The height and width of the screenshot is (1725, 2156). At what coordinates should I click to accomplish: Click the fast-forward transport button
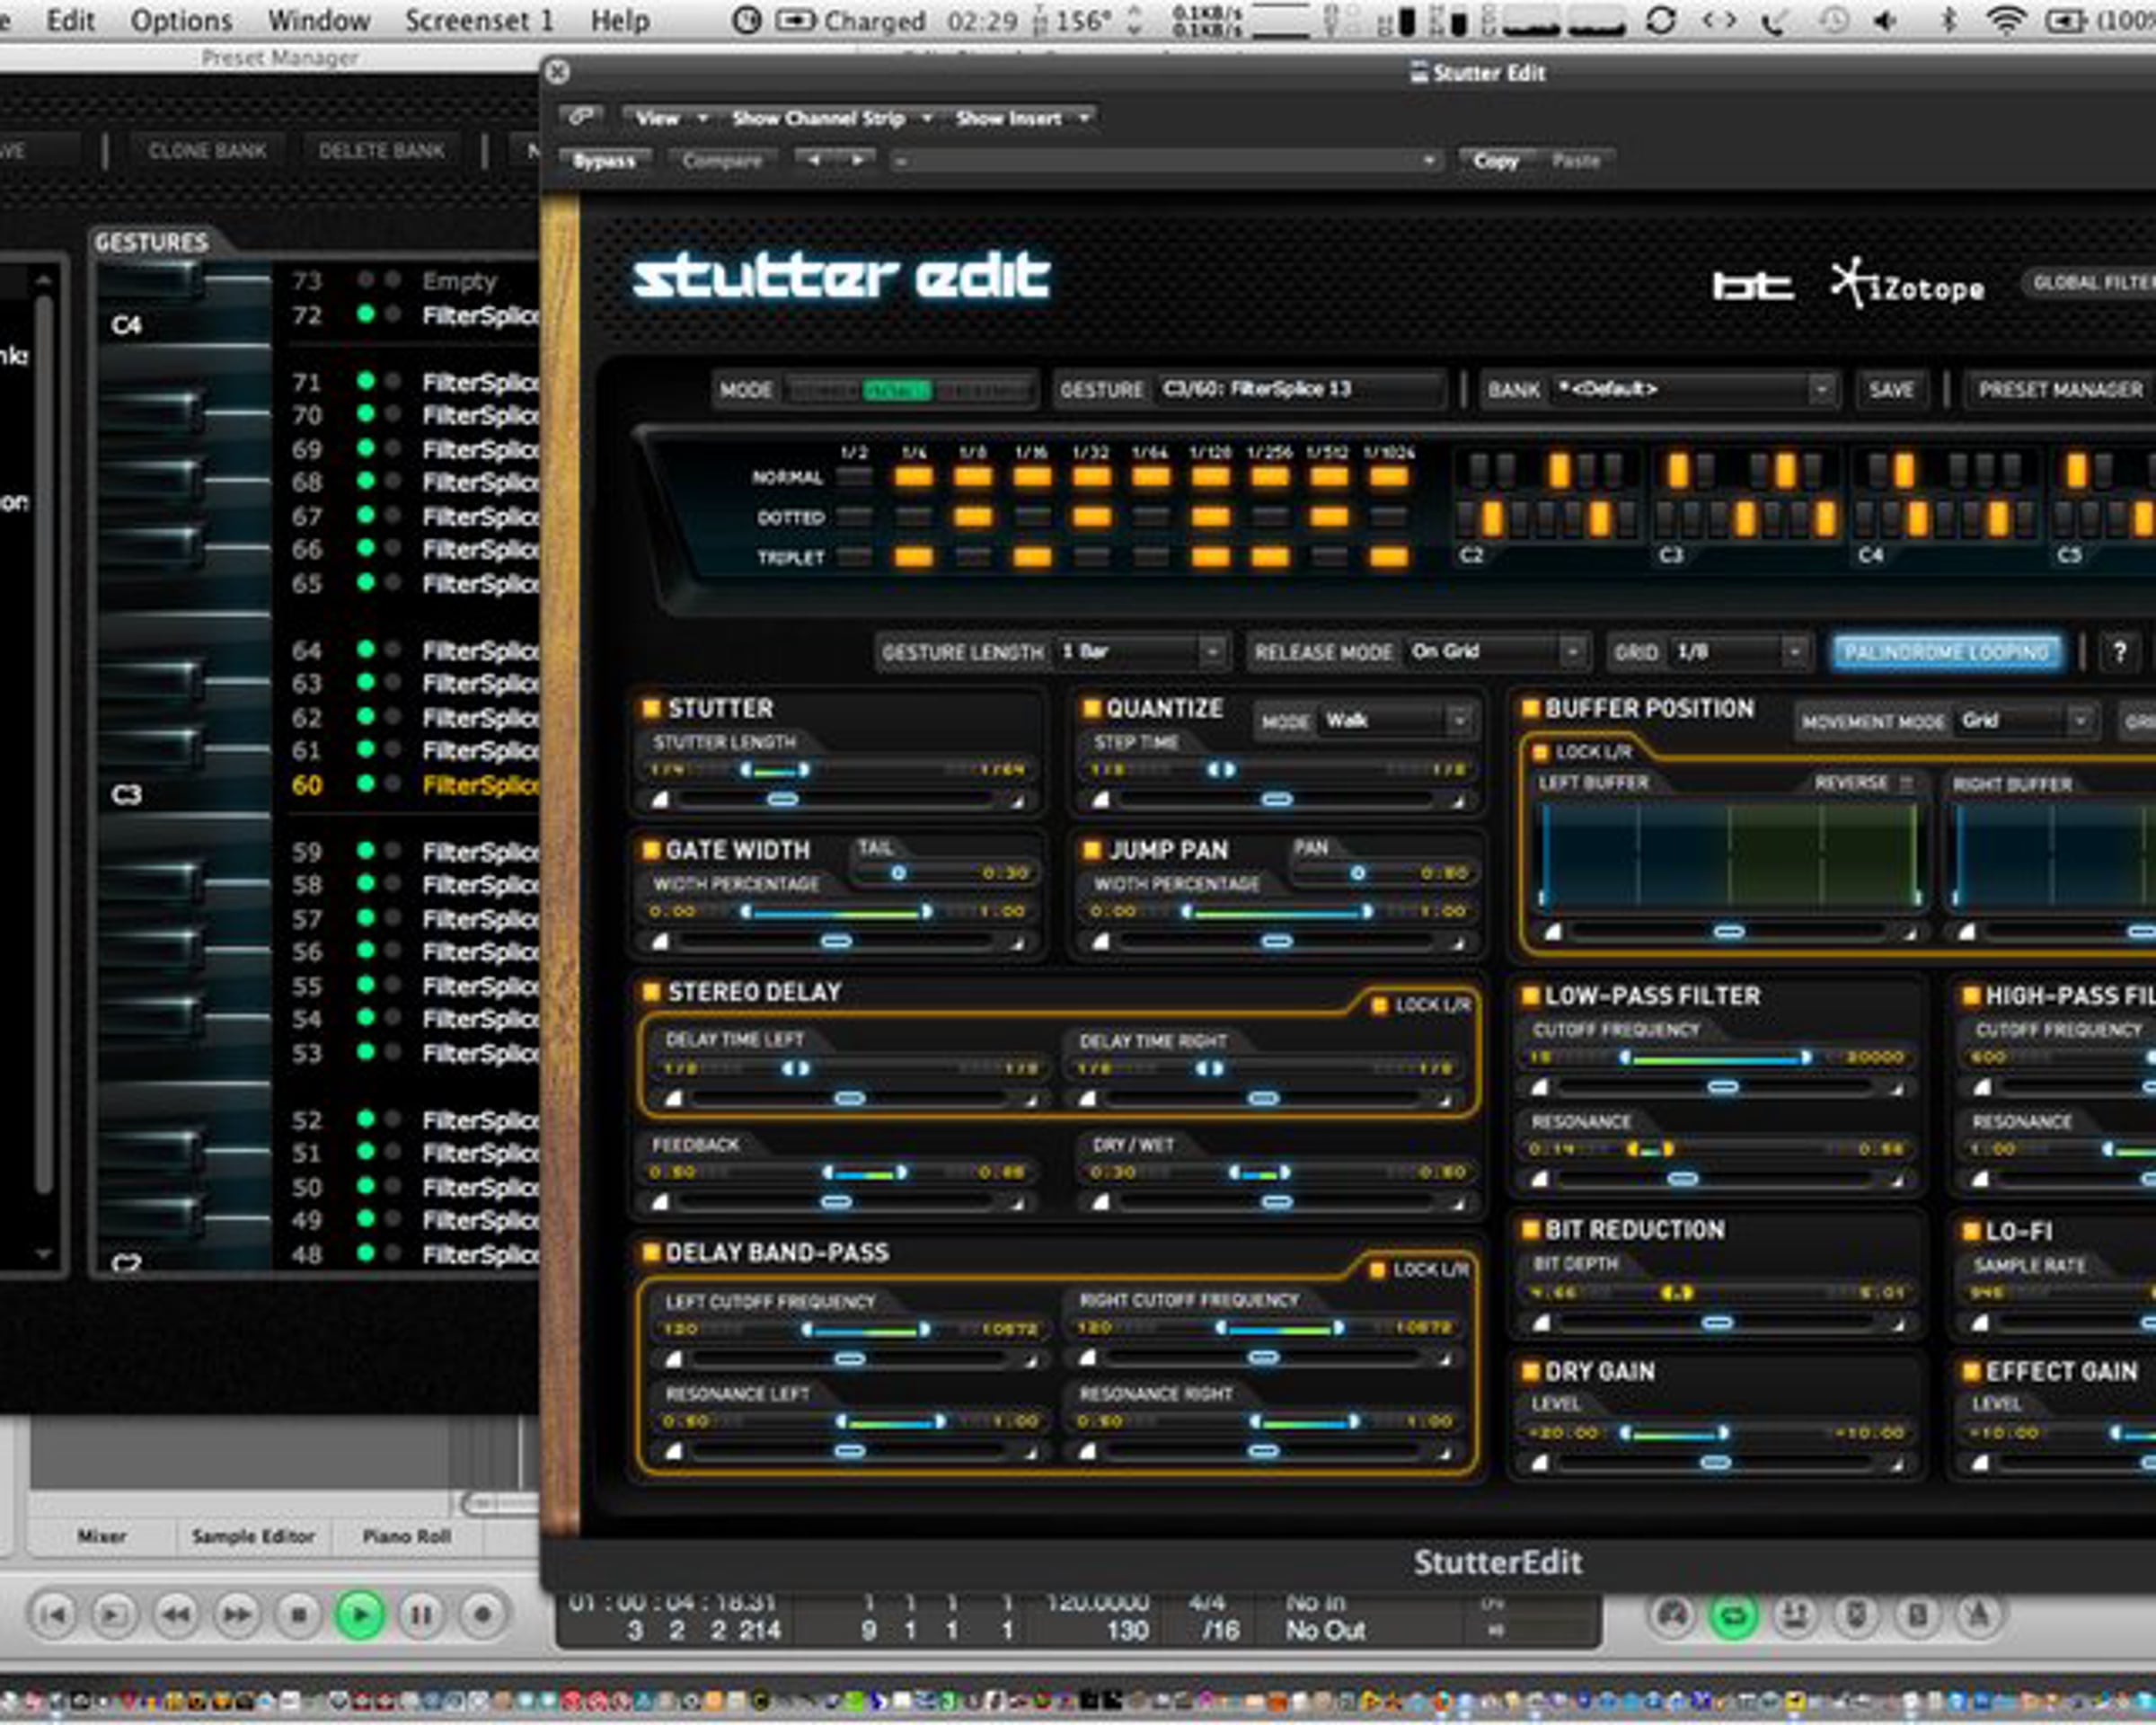click(238, 1614)
